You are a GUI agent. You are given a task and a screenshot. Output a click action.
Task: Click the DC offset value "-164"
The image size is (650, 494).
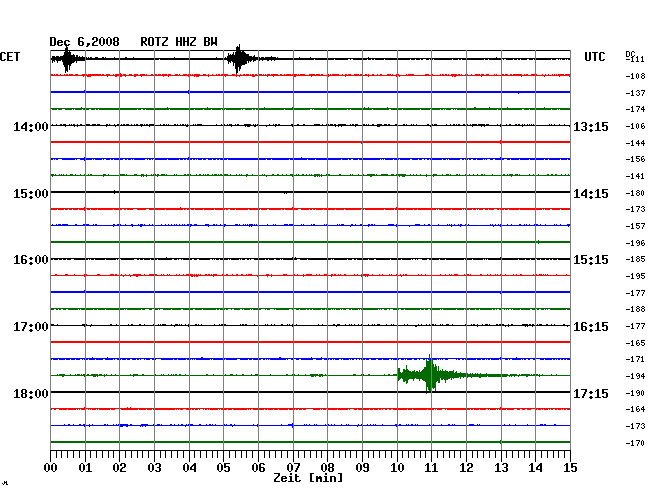tap(635, 409)
